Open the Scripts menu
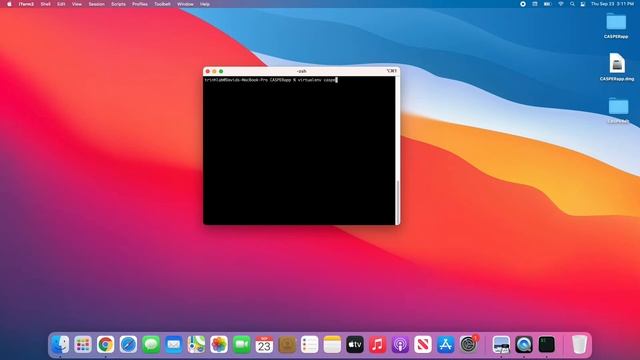 [x=118, y=4]
